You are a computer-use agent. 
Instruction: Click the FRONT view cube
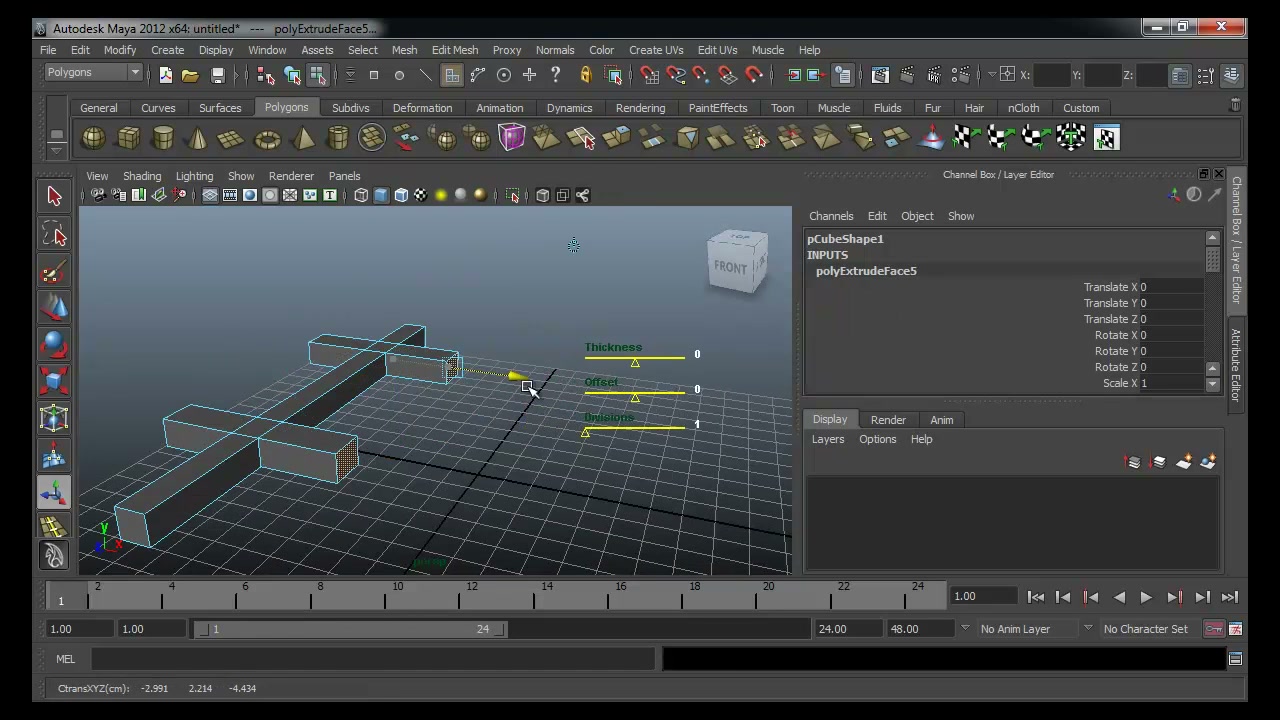737,263
